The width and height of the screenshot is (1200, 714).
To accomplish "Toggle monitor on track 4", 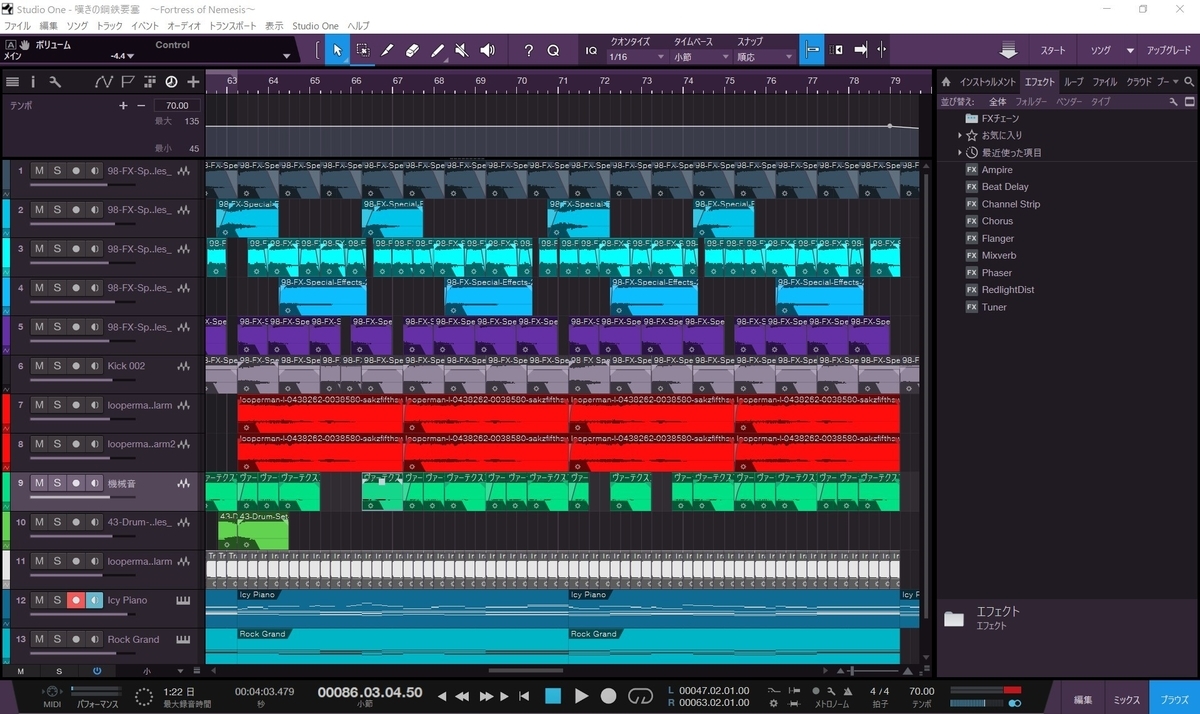I will [94, 288].
